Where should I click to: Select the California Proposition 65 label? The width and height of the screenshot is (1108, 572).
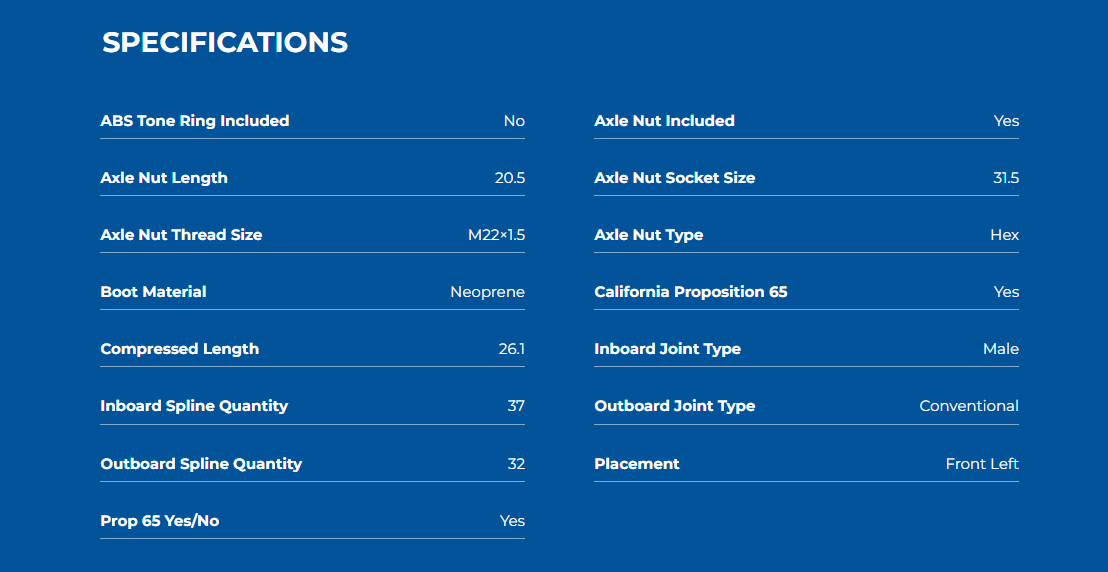691,292
